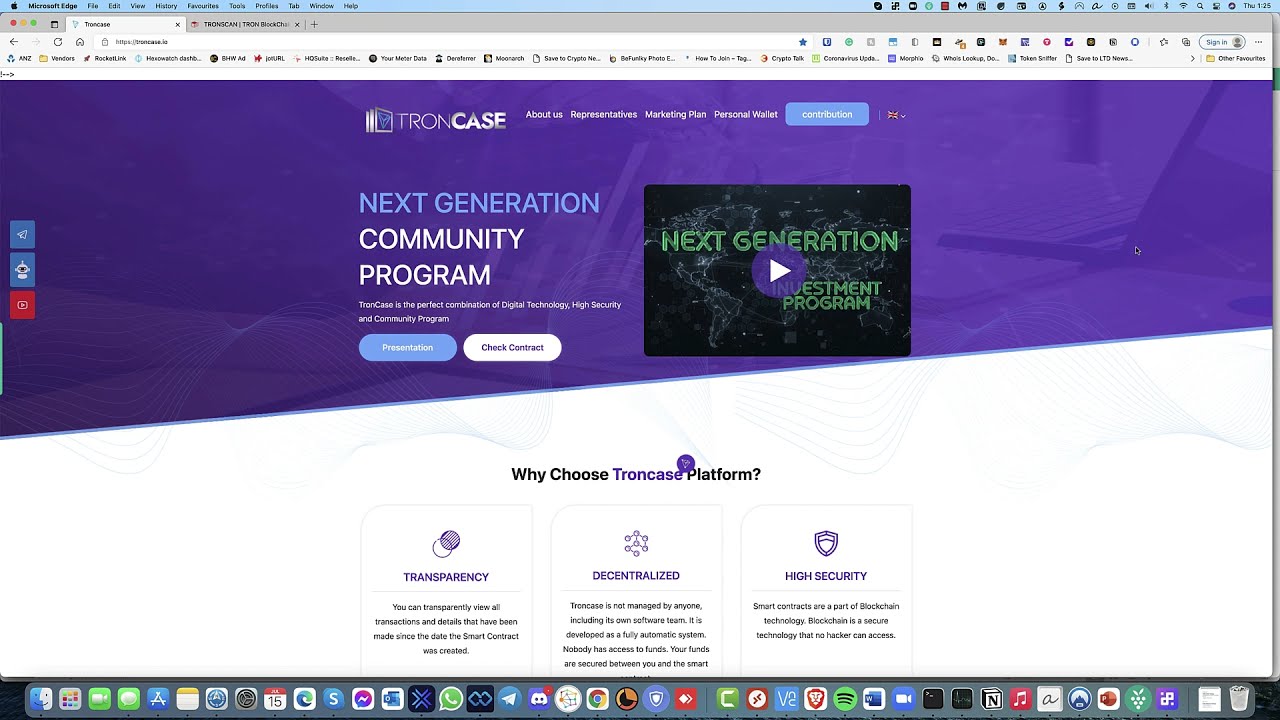Select the Troncase browser tab
1280x720 pixels.
[126, 24]
